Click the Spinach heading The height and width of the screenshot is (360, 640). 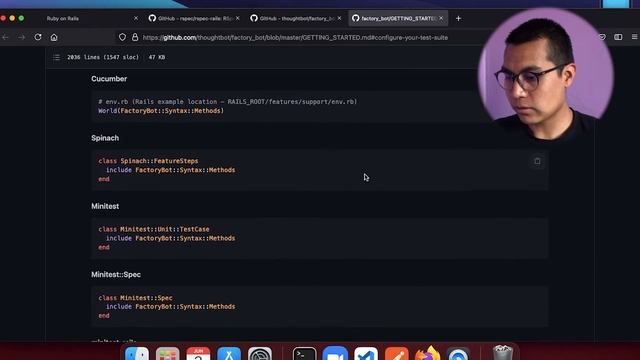[x=105, y=138]
